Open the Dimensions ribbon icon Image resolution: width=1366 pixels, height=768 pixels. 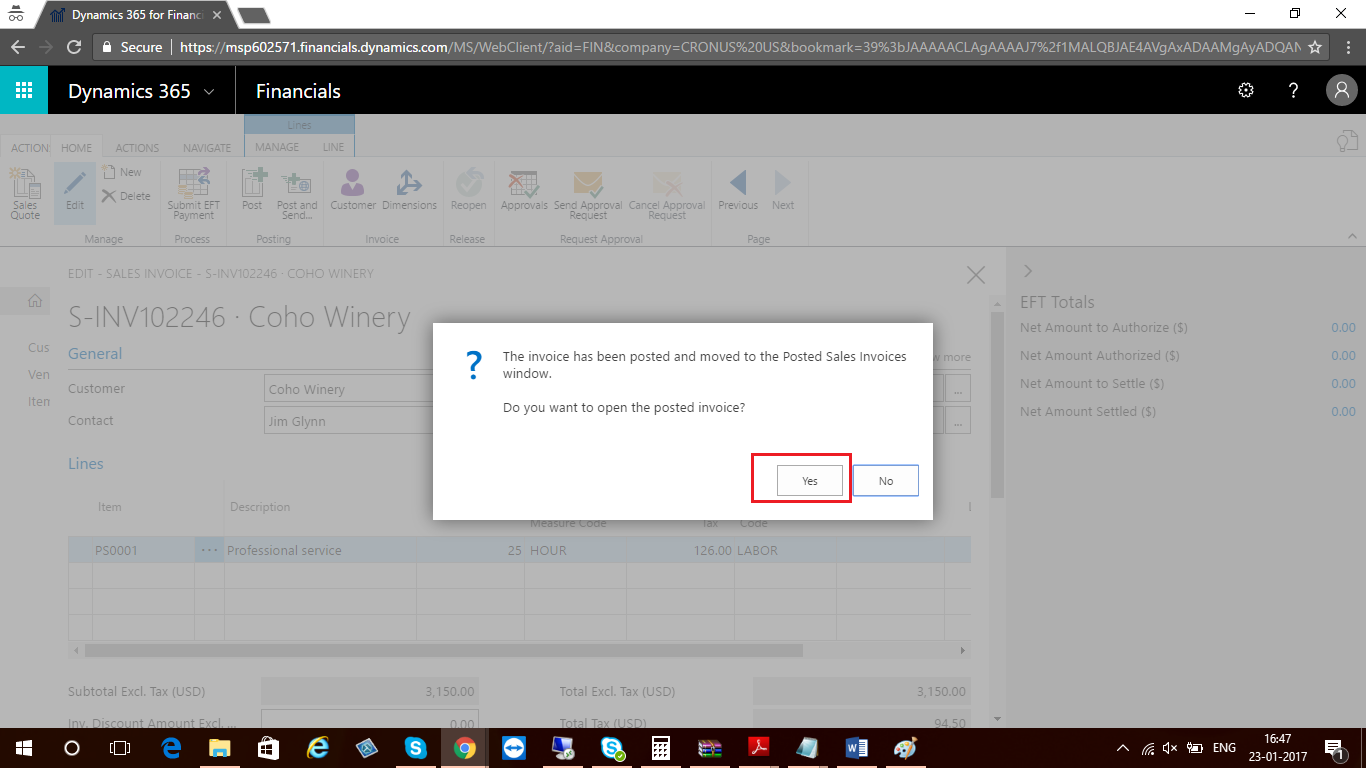(x=409, y=189)
